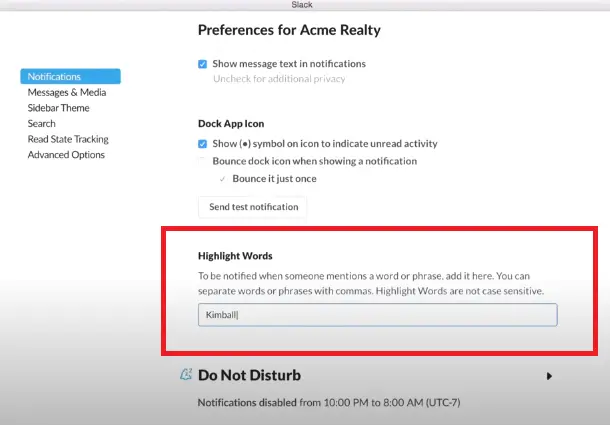The height and width of the screenshot is (425, 610).
Task: Enable Bounce dock icon when showing notification
Action: click(202, 161)
